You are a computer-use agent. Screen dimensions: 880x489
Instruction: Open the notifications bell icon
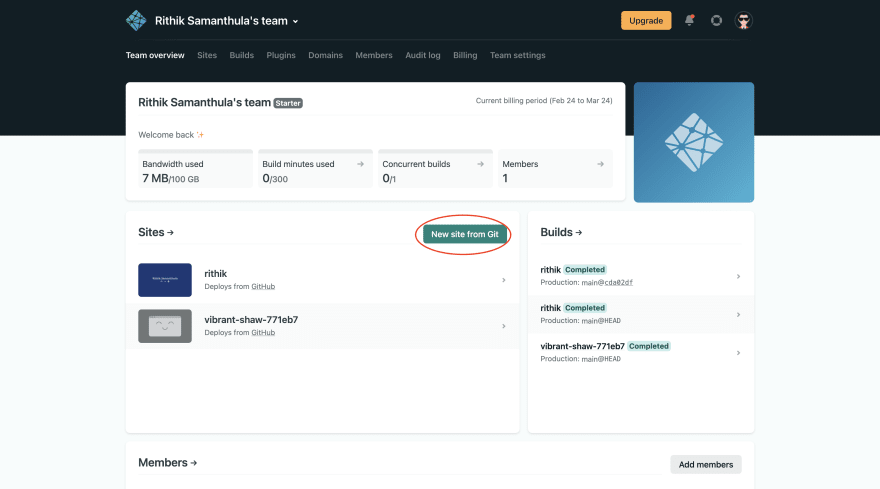pos(689,20)
